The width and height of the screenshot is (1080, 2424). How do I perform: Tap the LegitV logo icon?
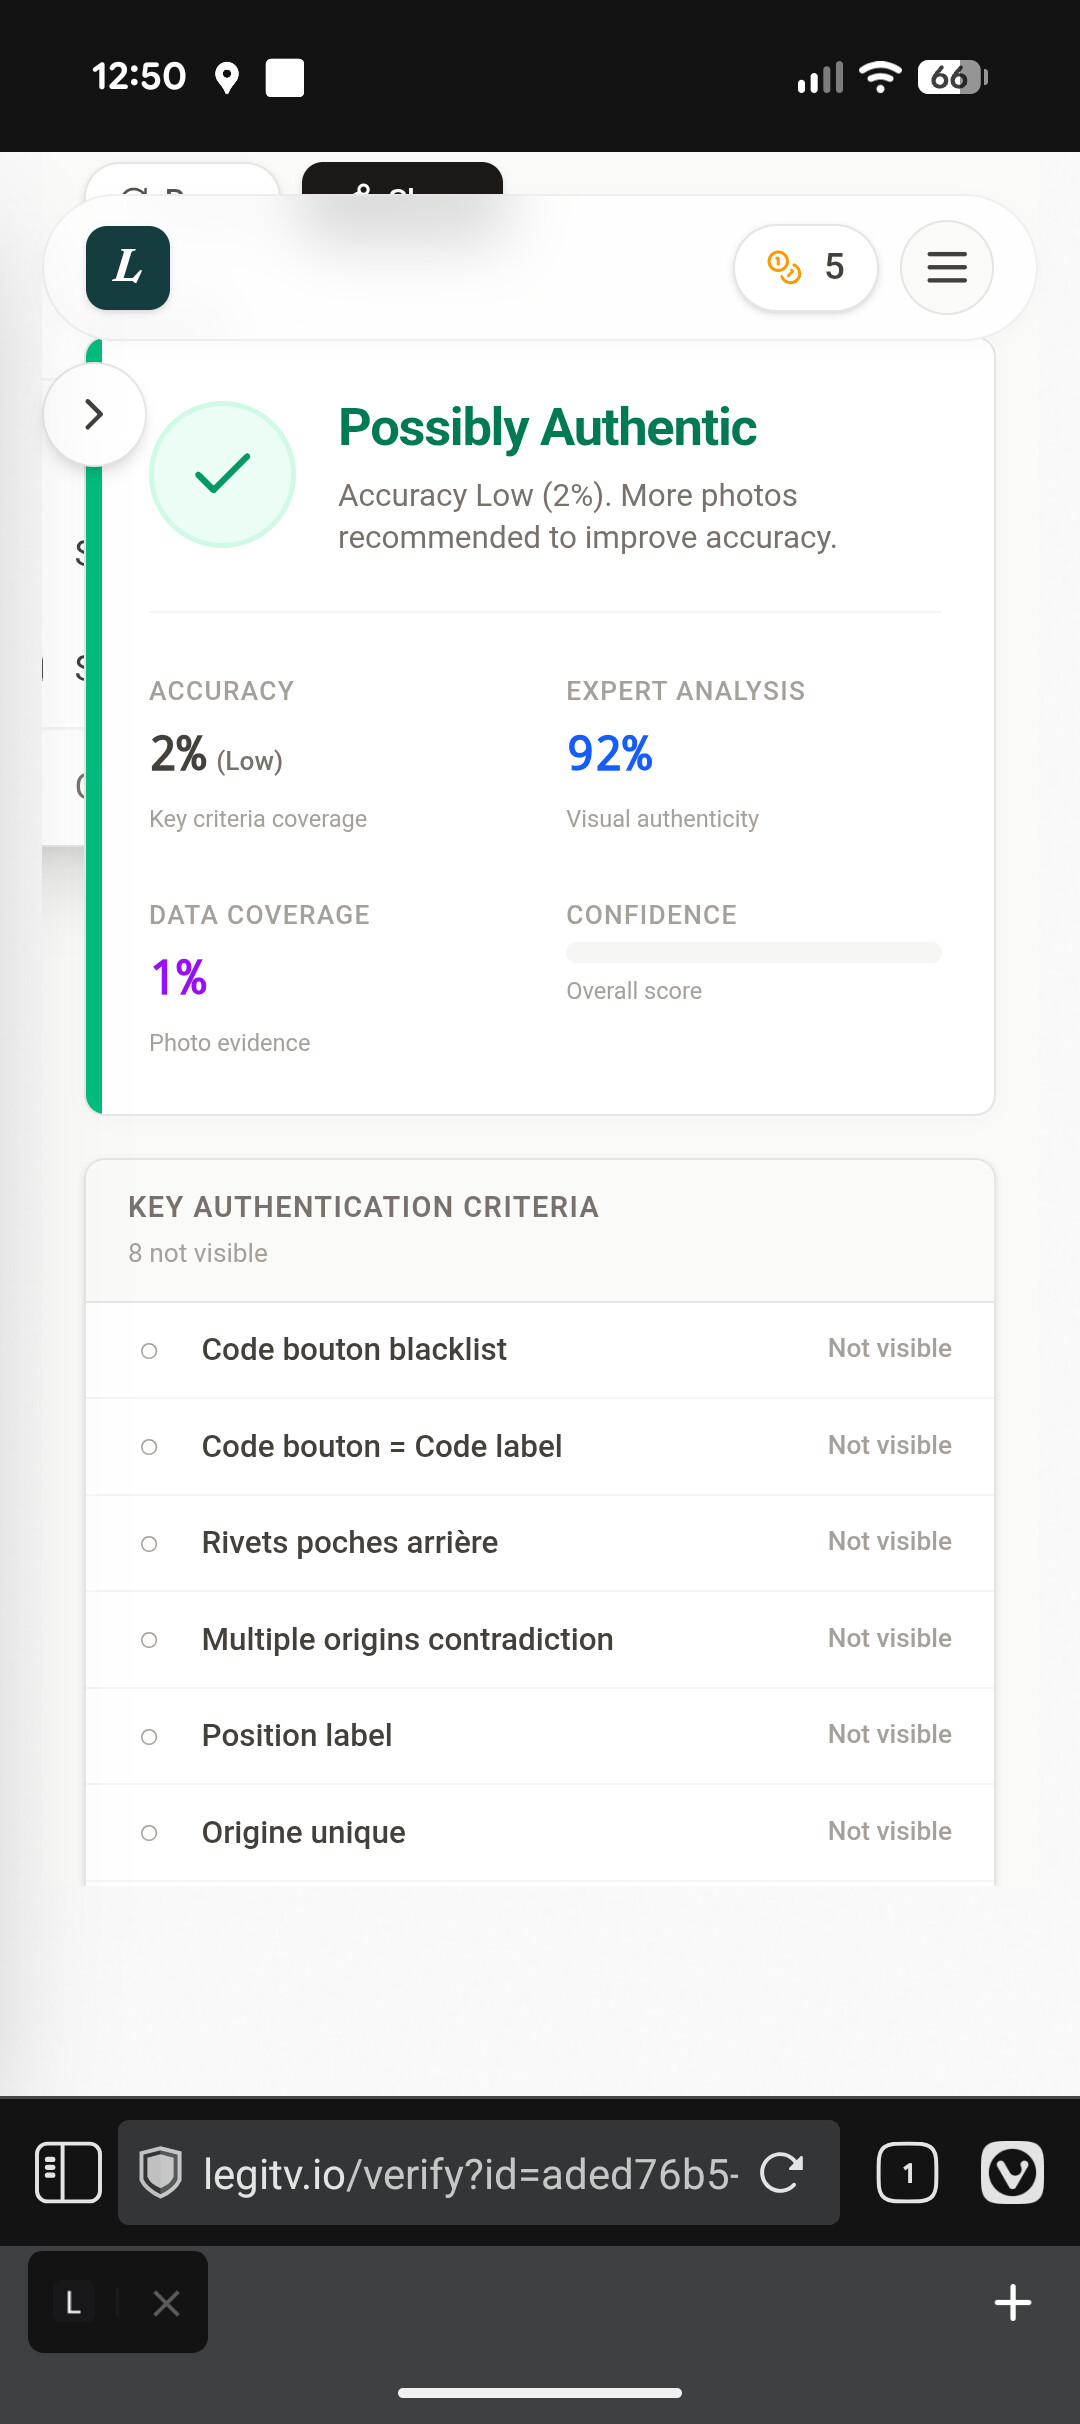(128, 268)
